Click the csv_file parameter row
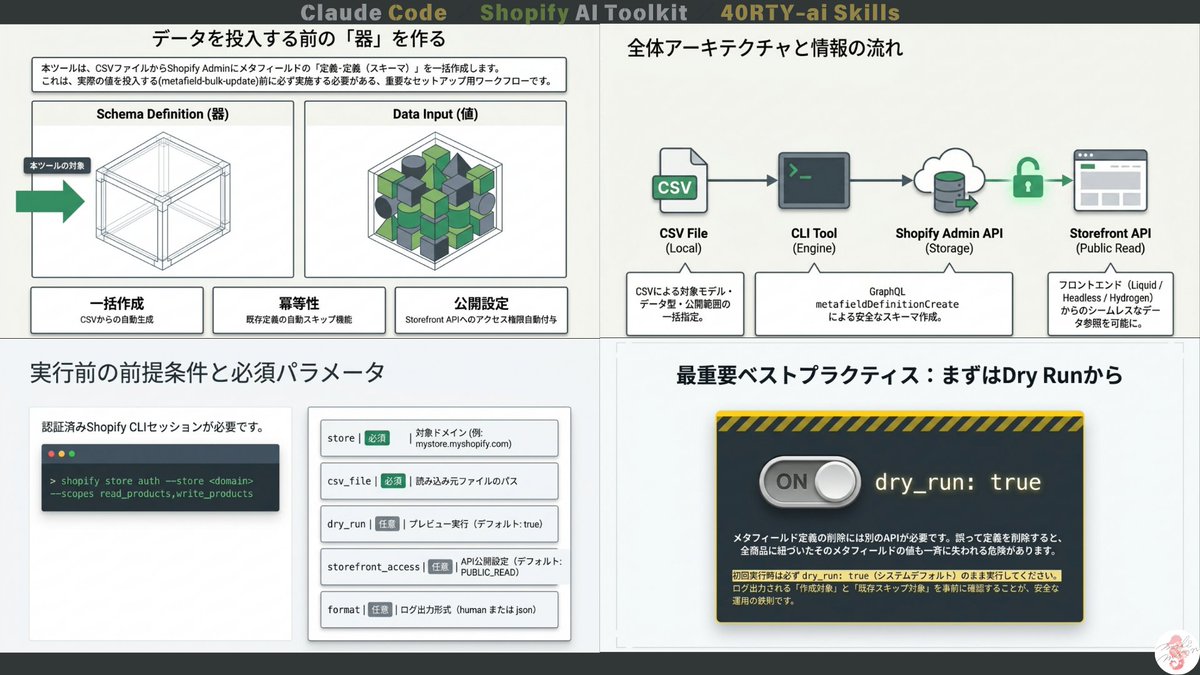 [439, 481]
